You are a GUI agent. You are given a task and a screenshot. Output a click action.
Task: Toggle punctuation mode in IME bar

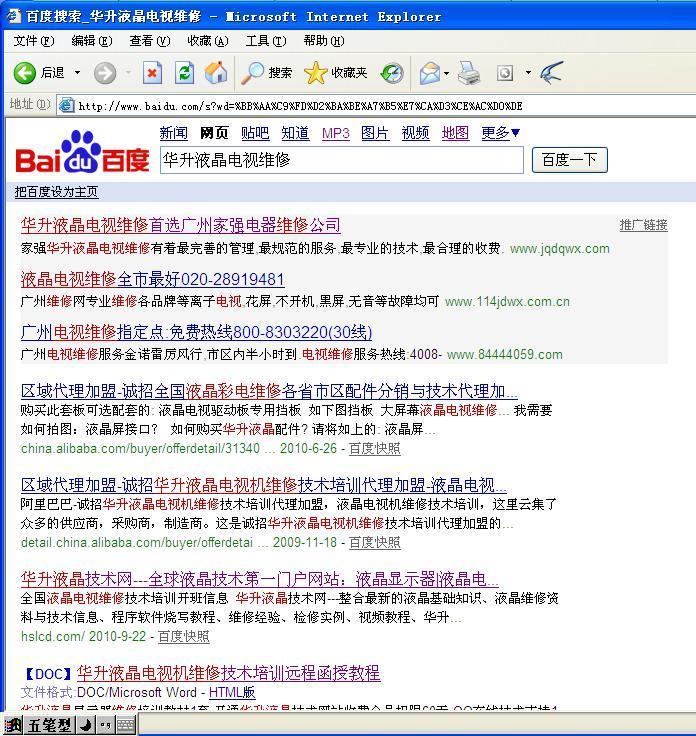[x=105, y=726]
